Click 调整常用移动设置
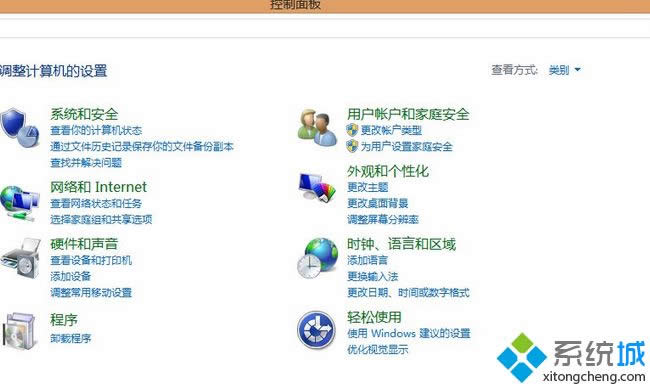 pos(91,293)
